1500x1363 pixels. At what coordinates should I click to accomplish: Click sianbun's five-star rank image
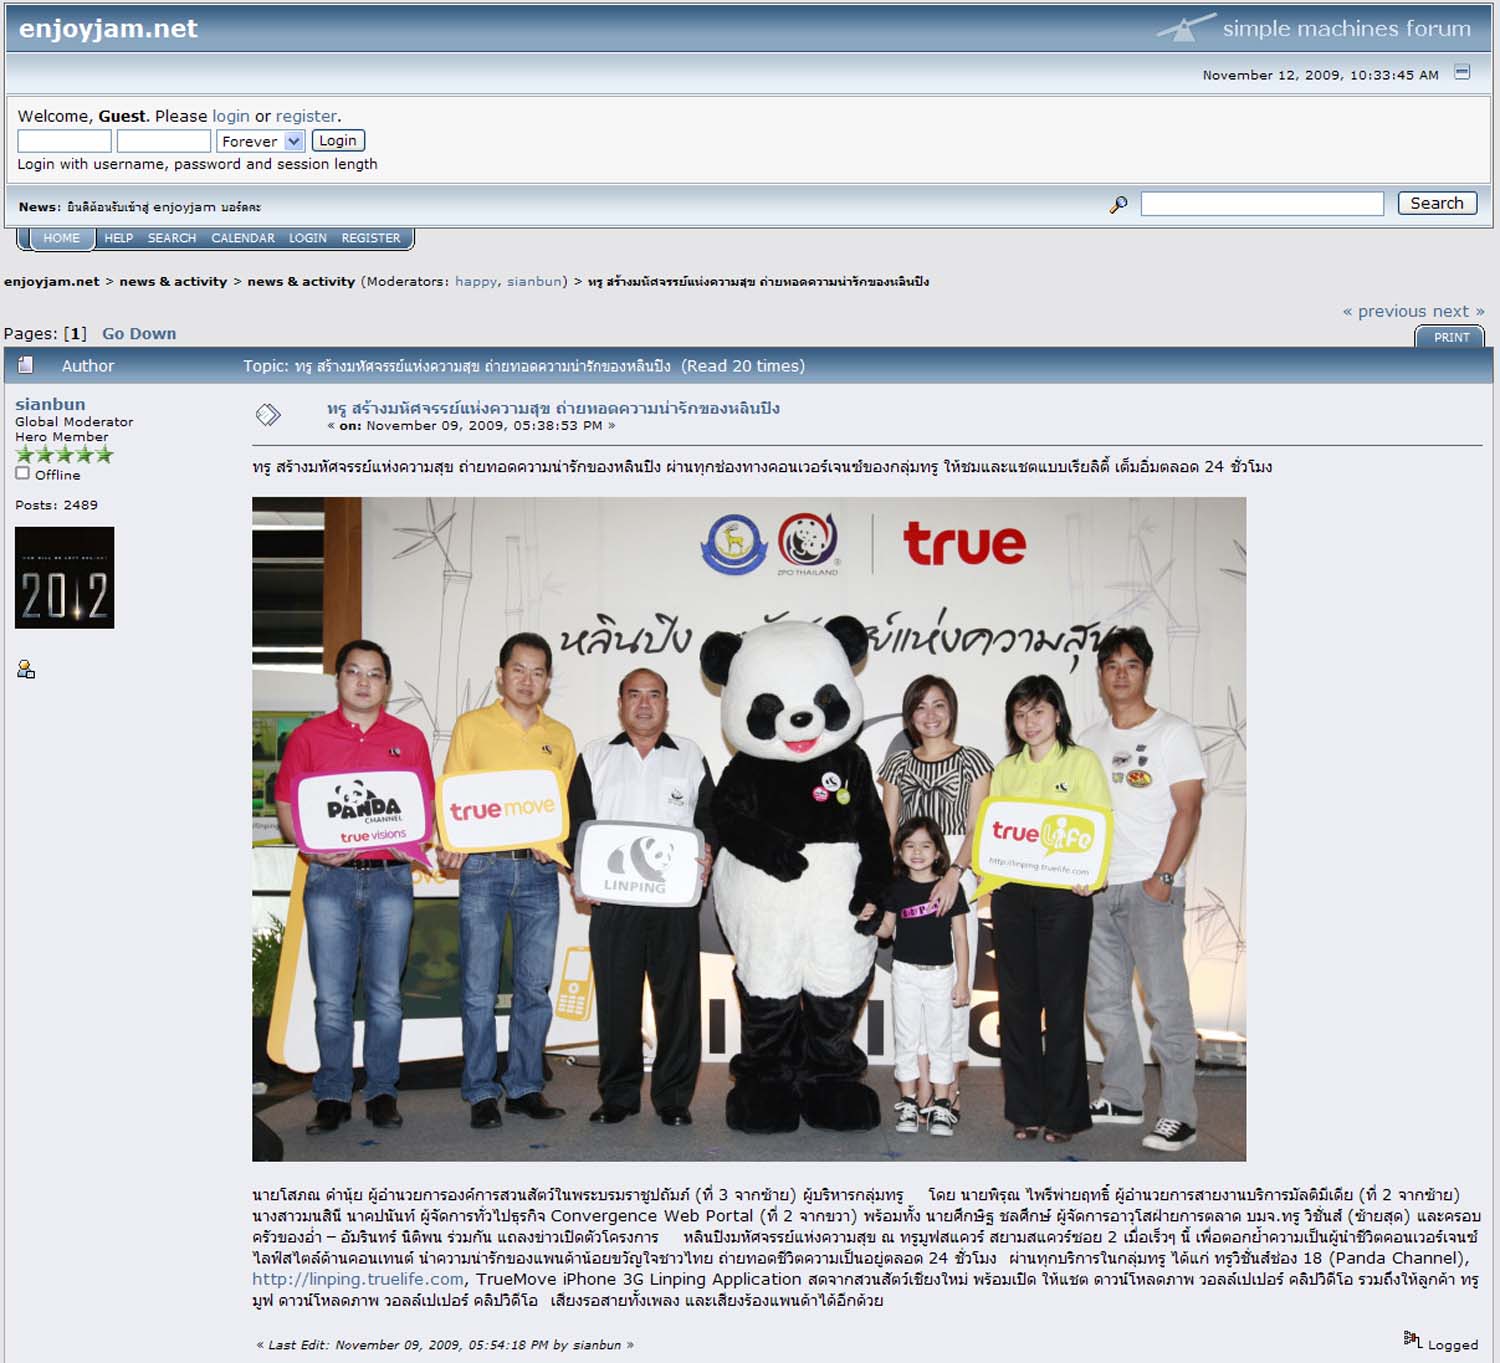[64, 455]
